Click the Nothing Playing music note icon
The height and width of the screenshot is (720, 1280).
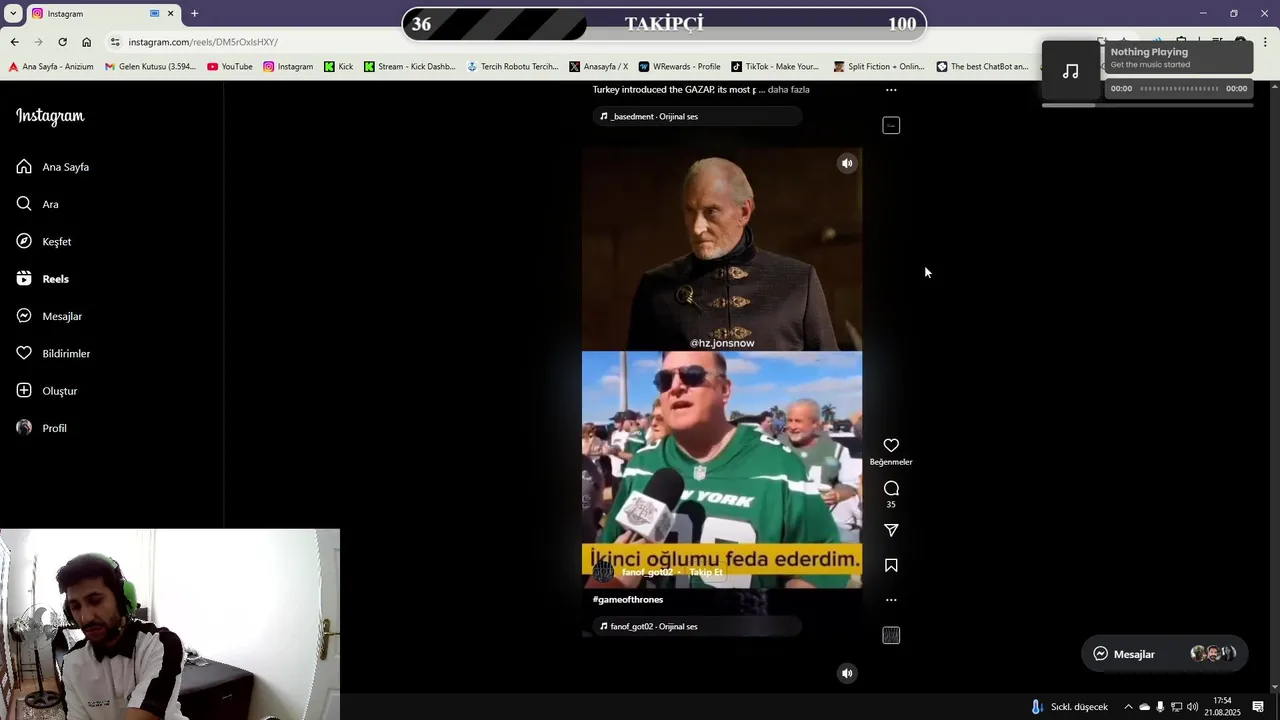coord(1071,71)
